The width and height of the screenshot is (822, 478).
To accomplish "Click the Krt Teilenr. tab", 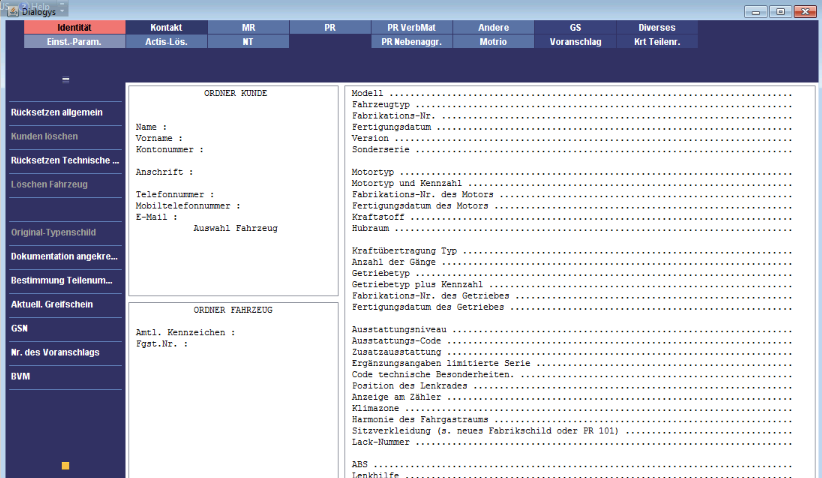I will pos(657,42).
